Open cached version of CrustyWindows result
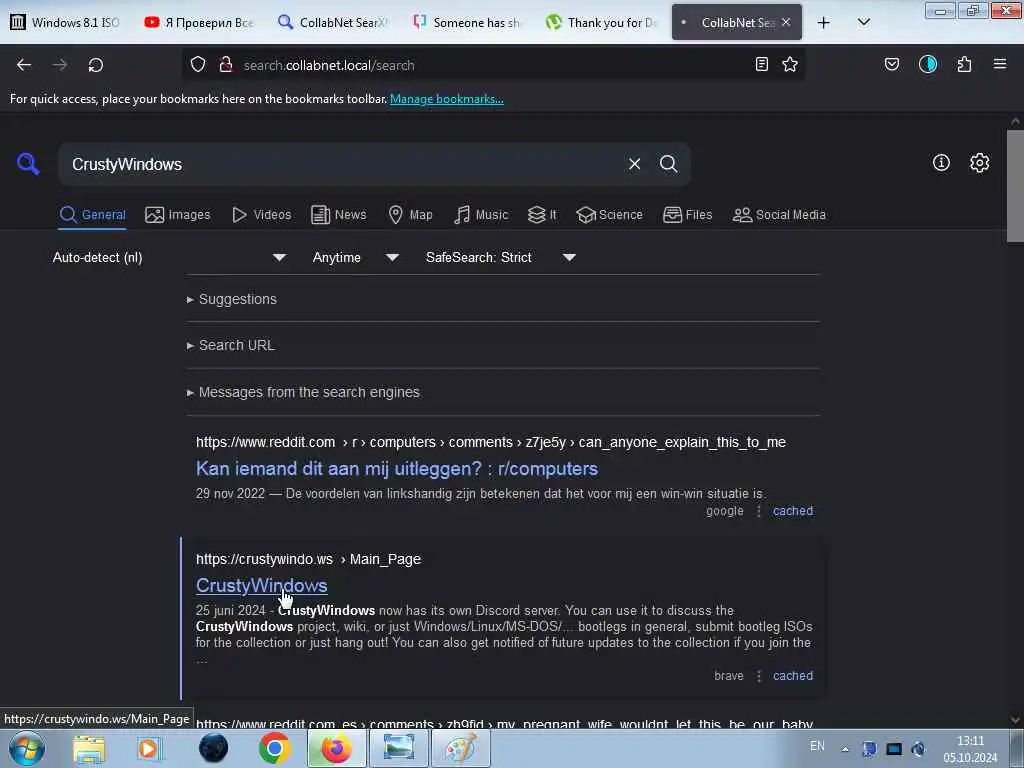This screenshot has height=768, width=1024. (793, 675)
